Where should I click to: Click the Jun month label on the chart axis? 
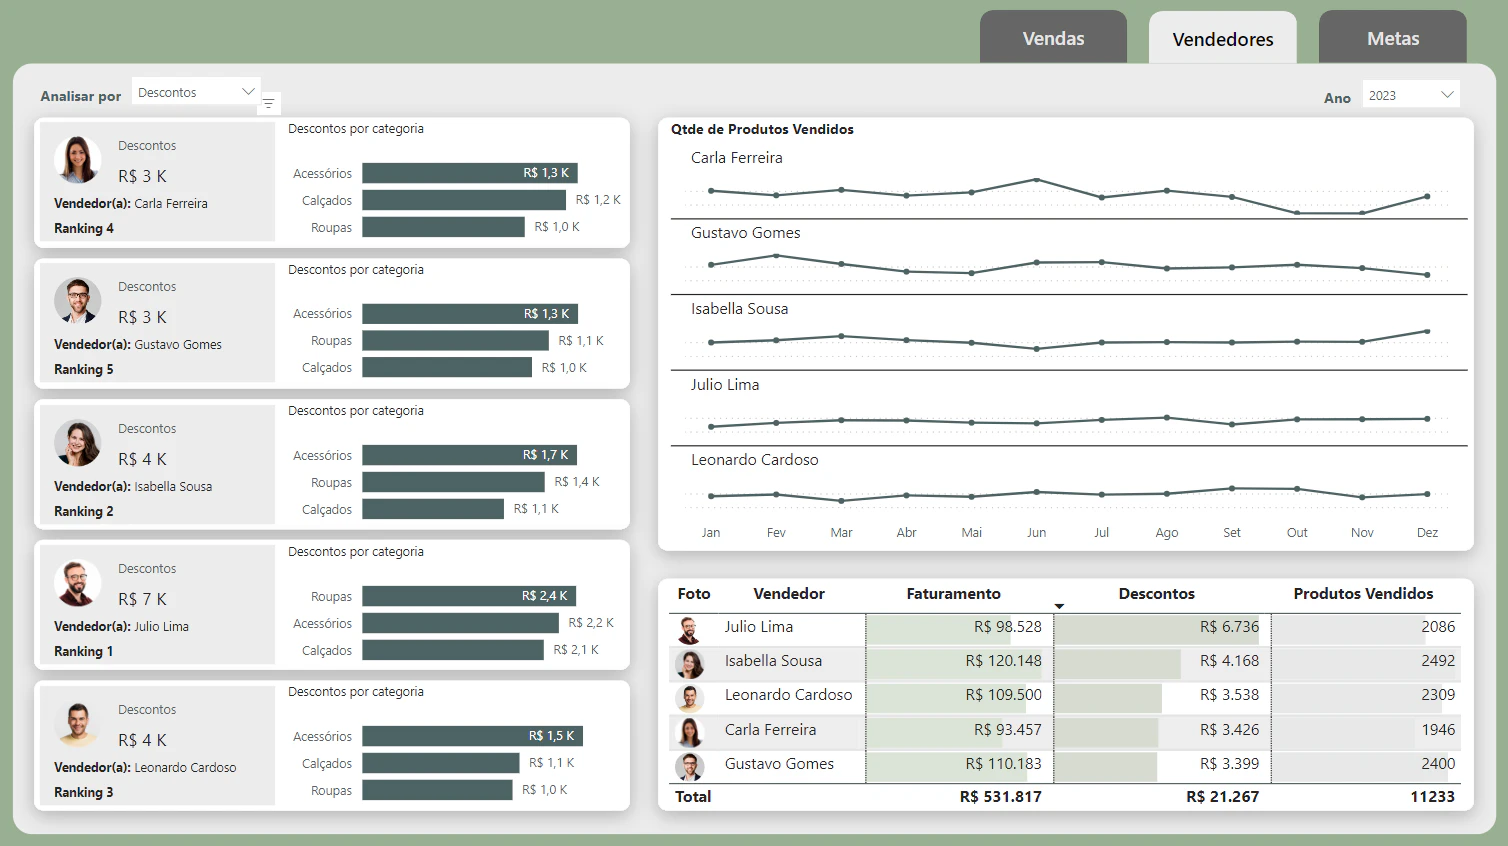coord(1037,533)
